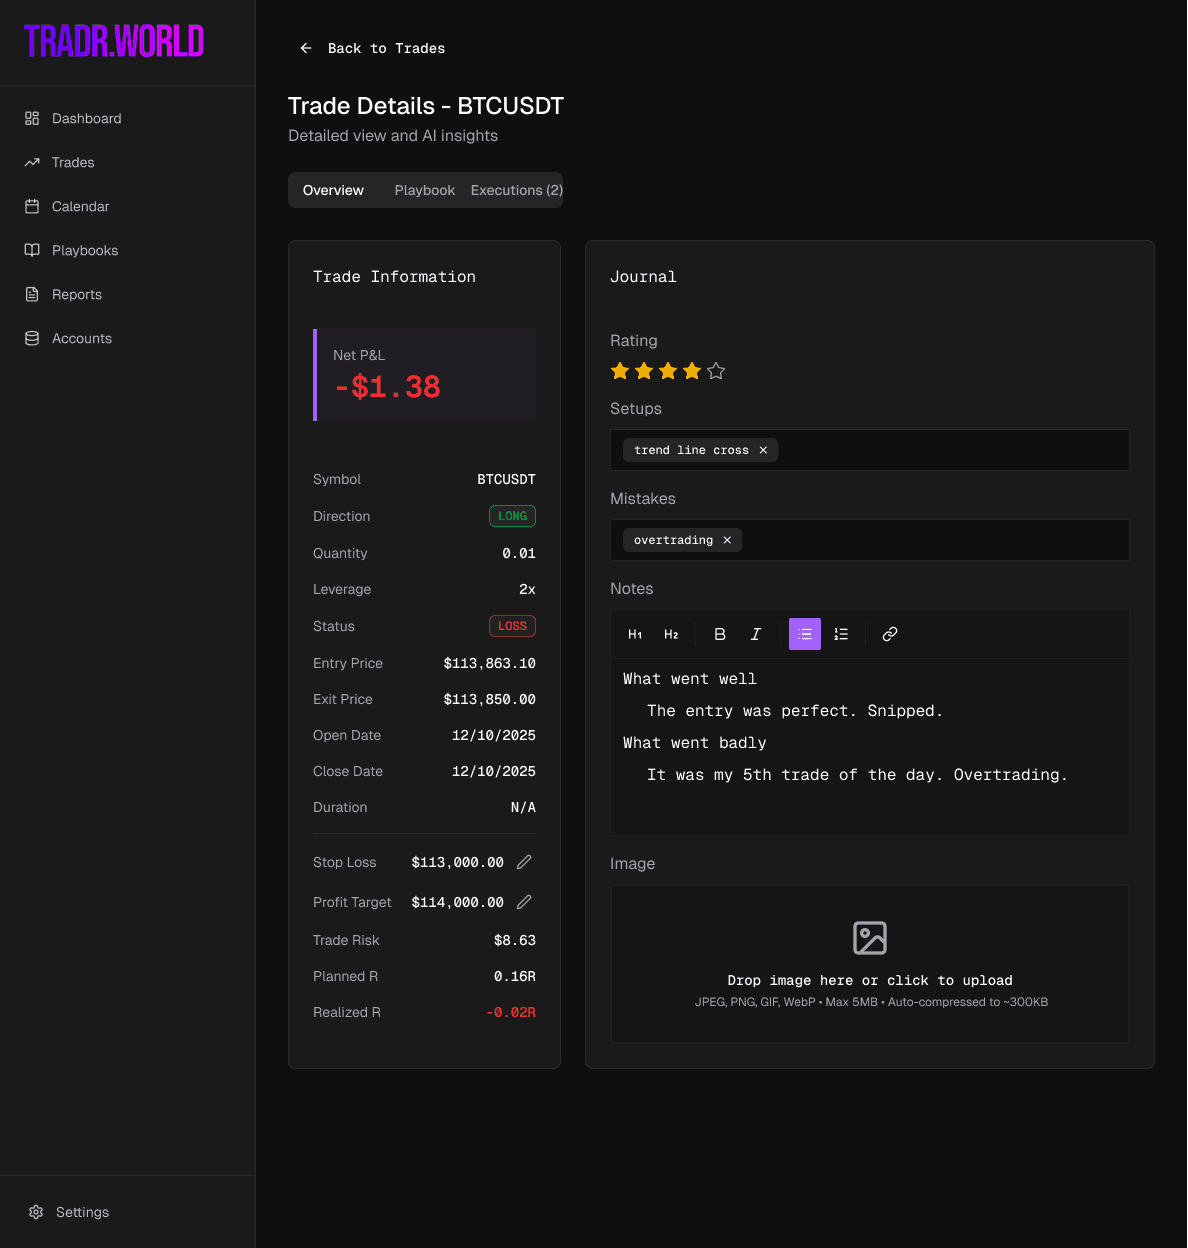1188x1248 pixels.
Task: Click the profit target value $114,000.00
Action: [x=458, y=902]
